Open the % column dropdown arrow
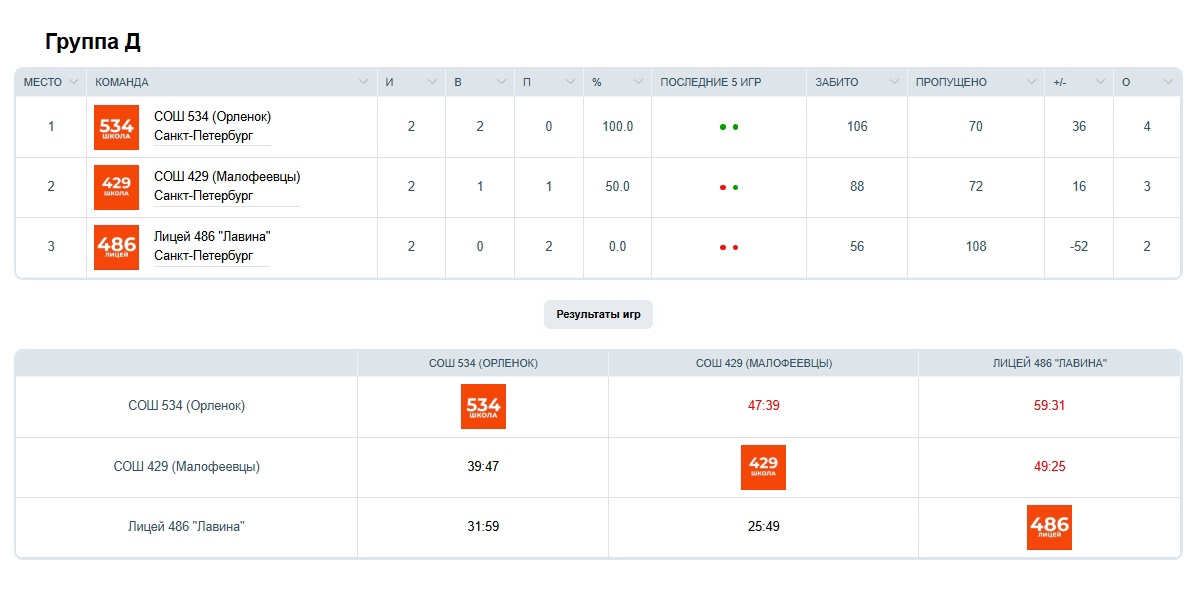Image resolution: width=1201 pixels, height=609 pixels. coord(638,82)
